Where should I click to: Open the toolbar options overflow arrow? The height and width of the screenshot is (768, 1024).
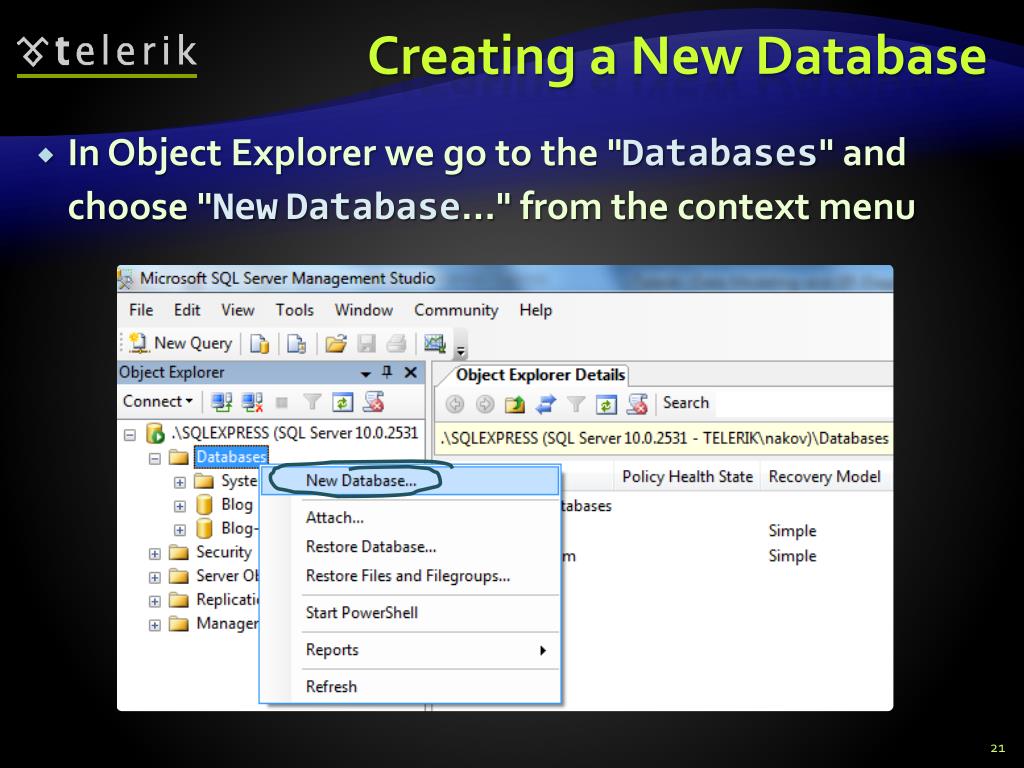point(460,351)
